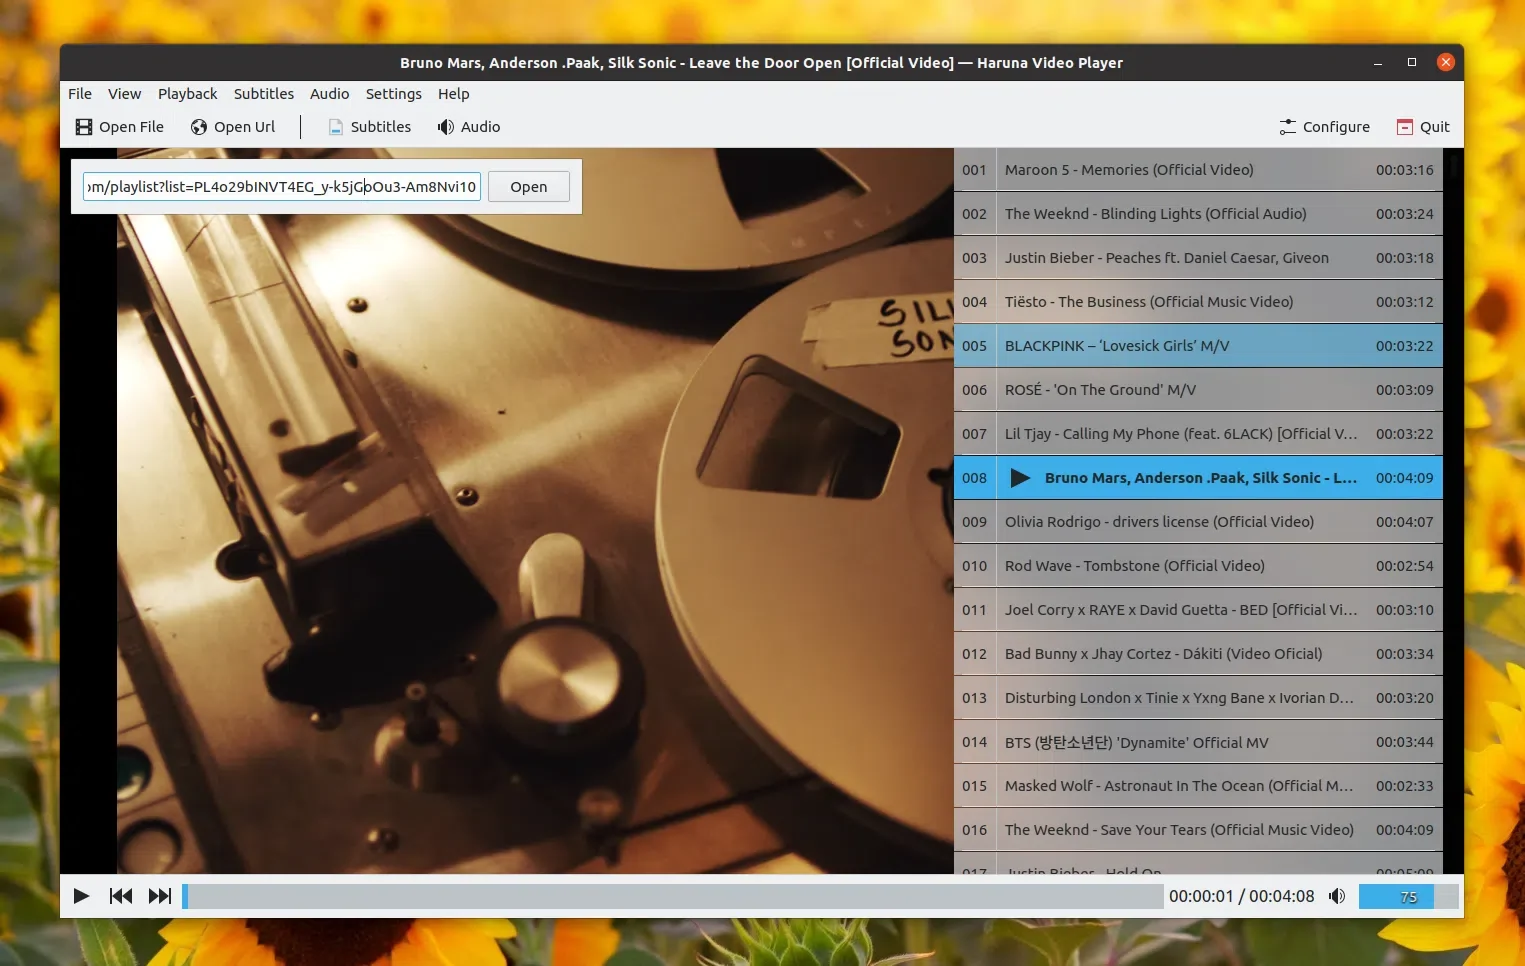Skip to the previous track
The image size is (1525, 966).
click(x=120, y=896)
